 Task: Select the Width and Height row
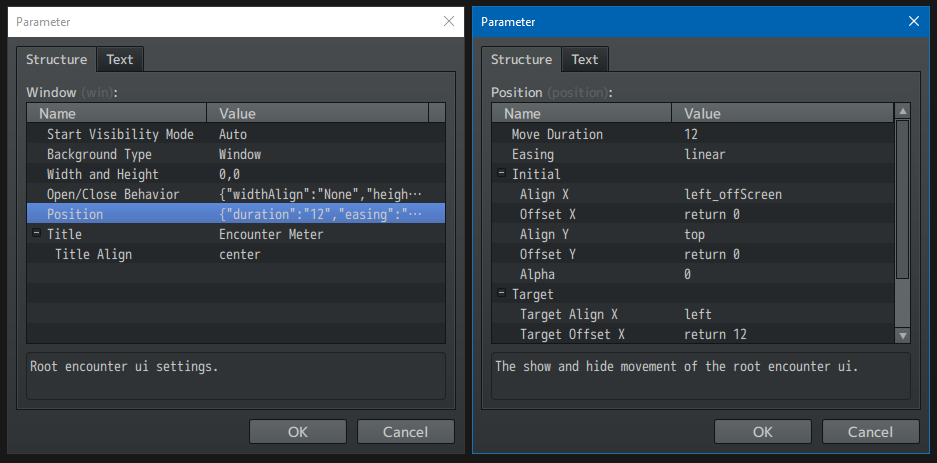tap(236, 174)
